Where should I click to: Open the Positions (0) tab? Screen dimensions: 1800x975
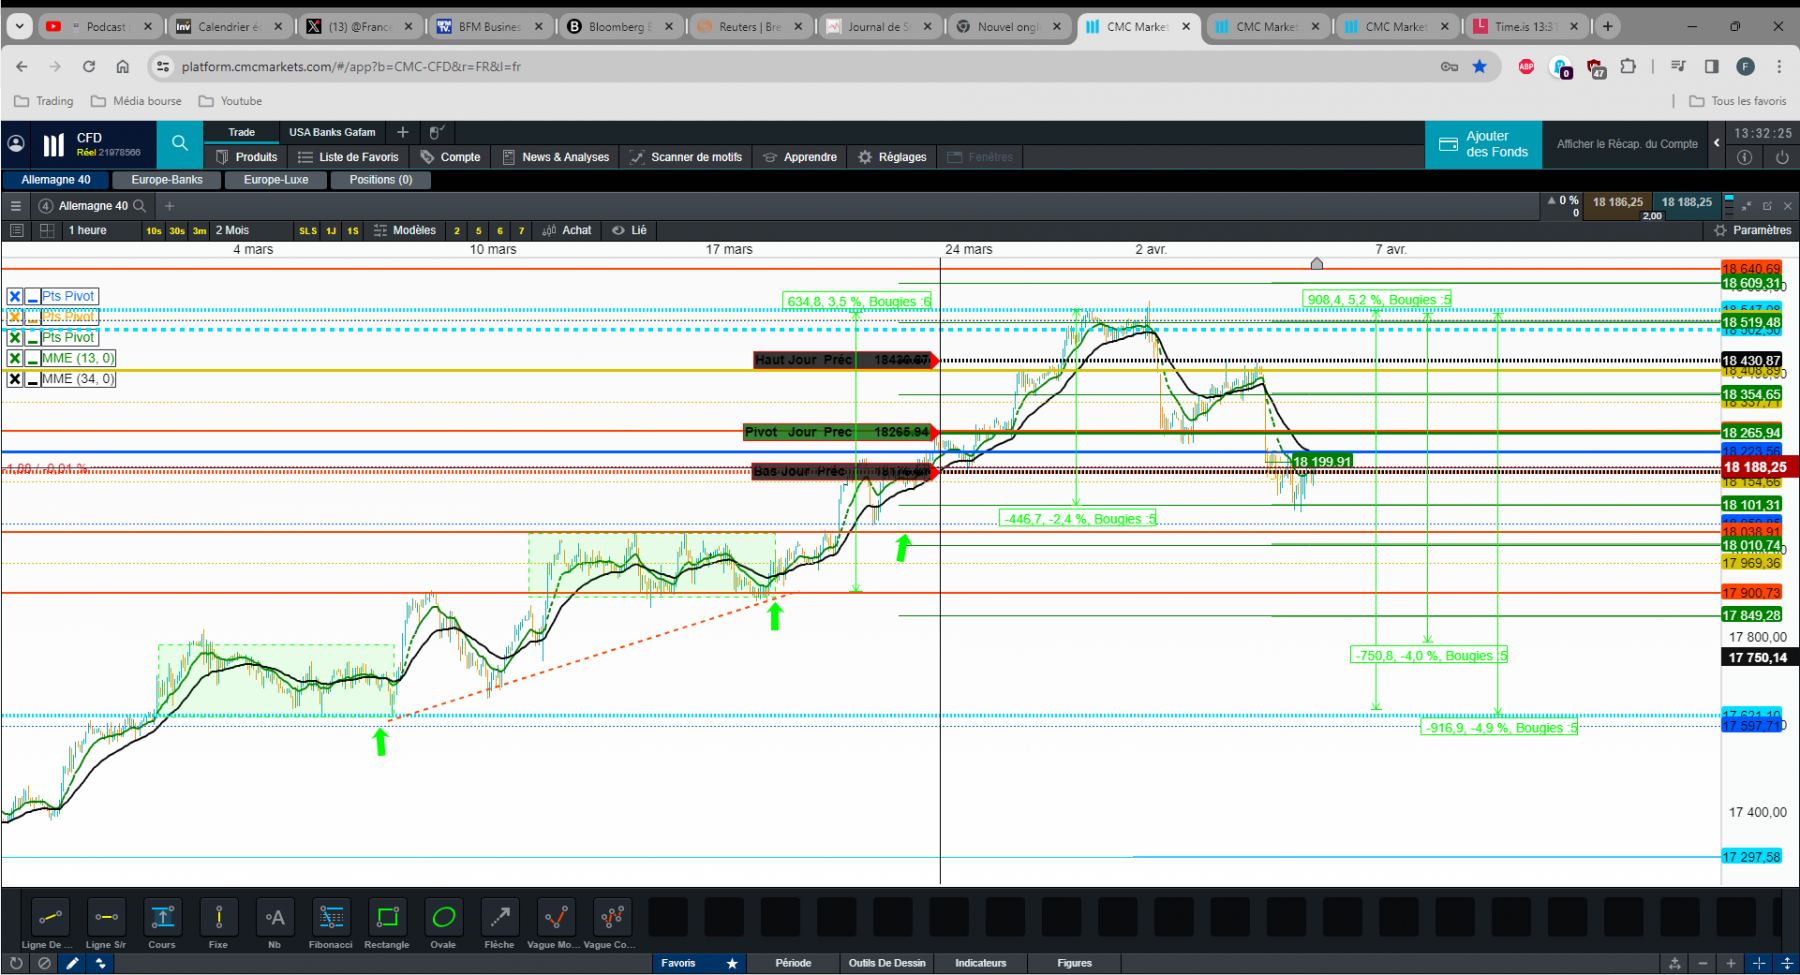coord(381,180)
